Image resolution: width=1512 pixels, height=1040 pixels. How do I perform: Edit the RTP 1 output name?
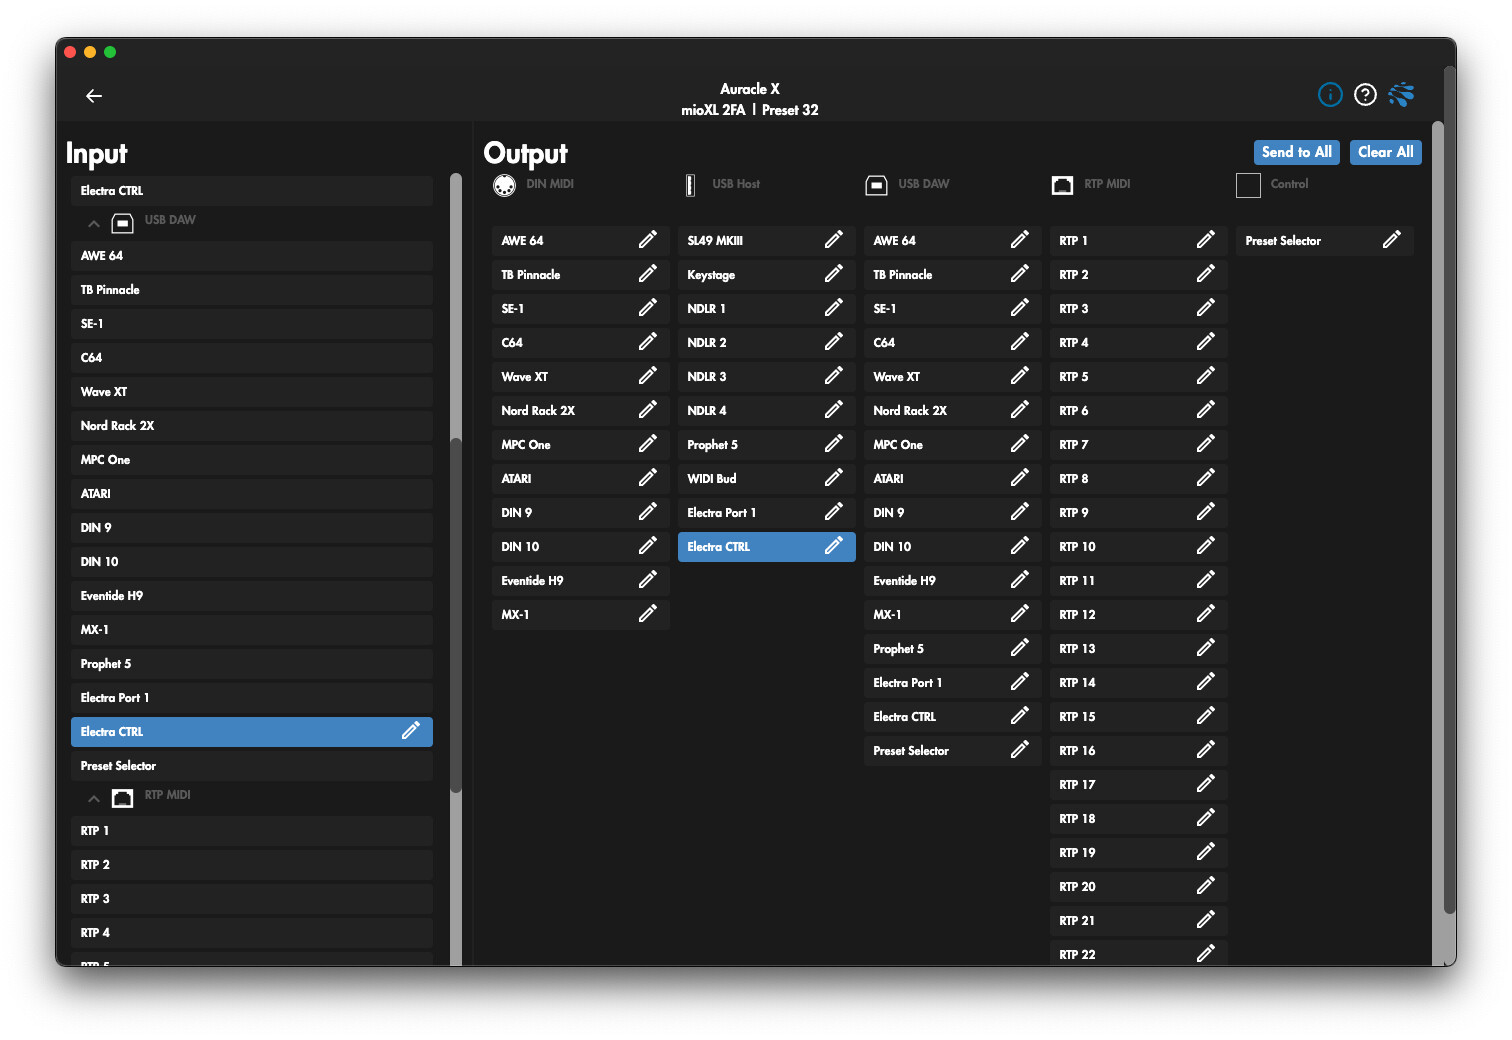pos(1206,240)
